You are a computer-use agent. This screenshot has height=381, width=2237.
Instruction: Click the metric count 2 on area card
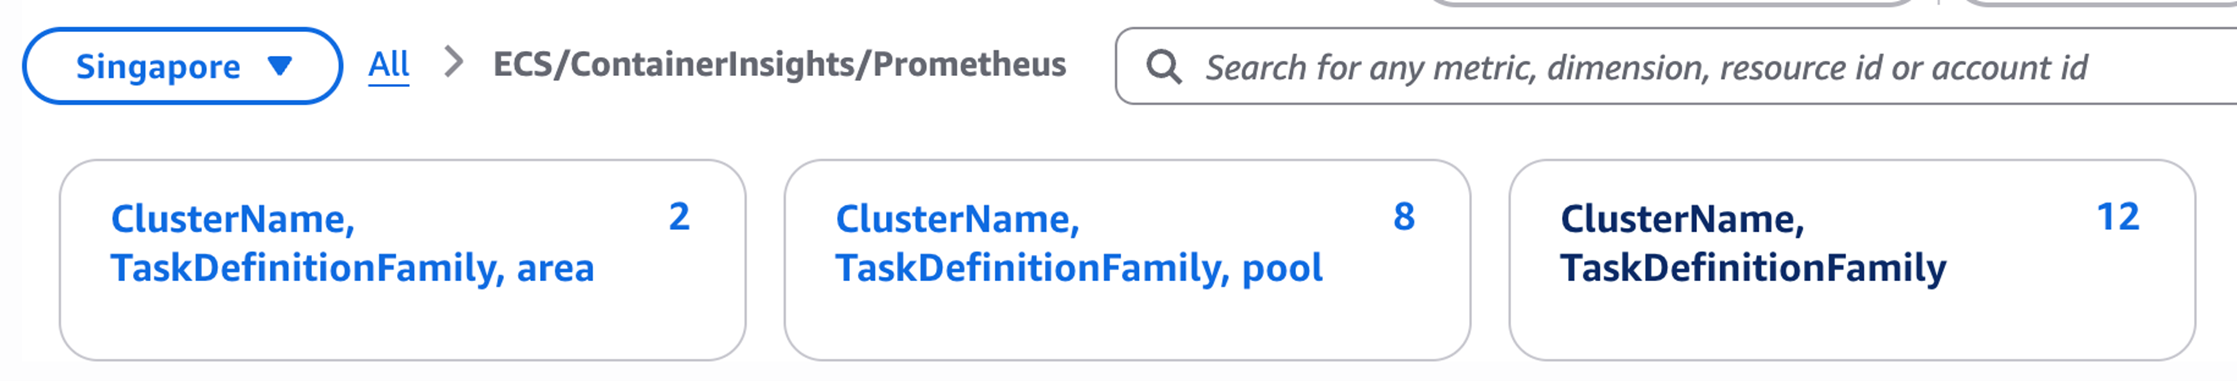click(x=679, y=217)
